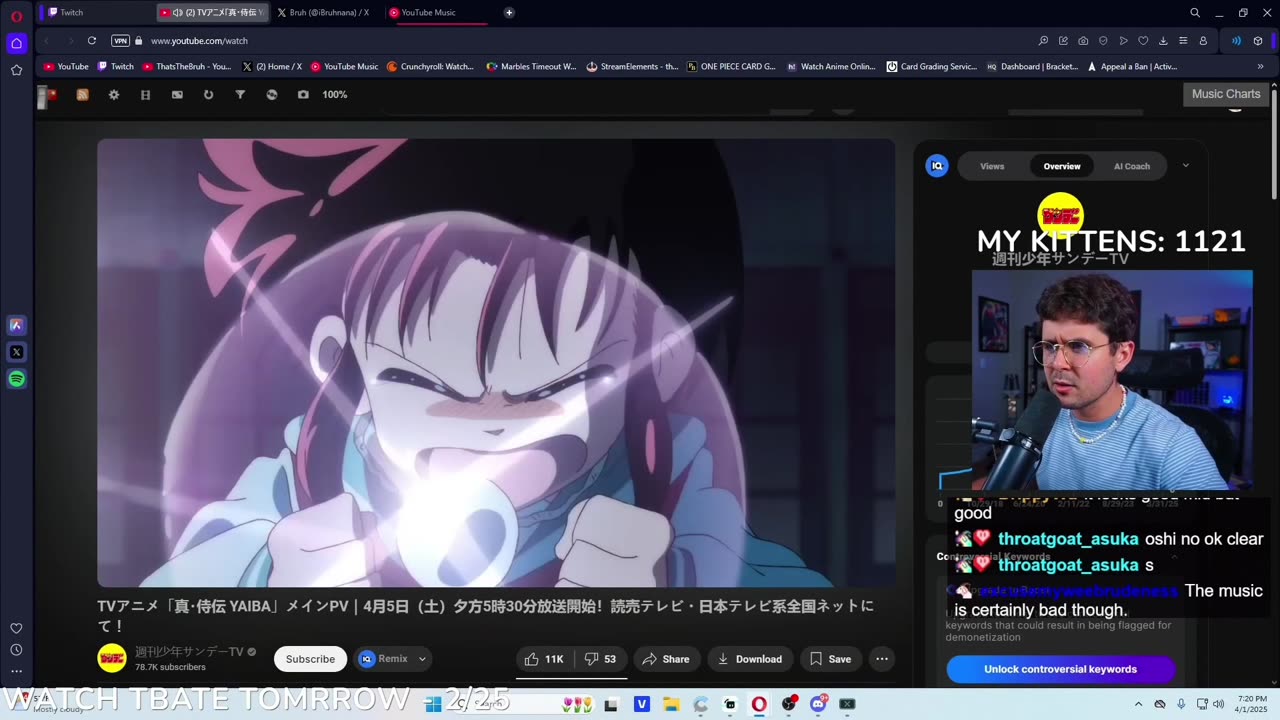Click the 100% zoom value

click(335, 95)
